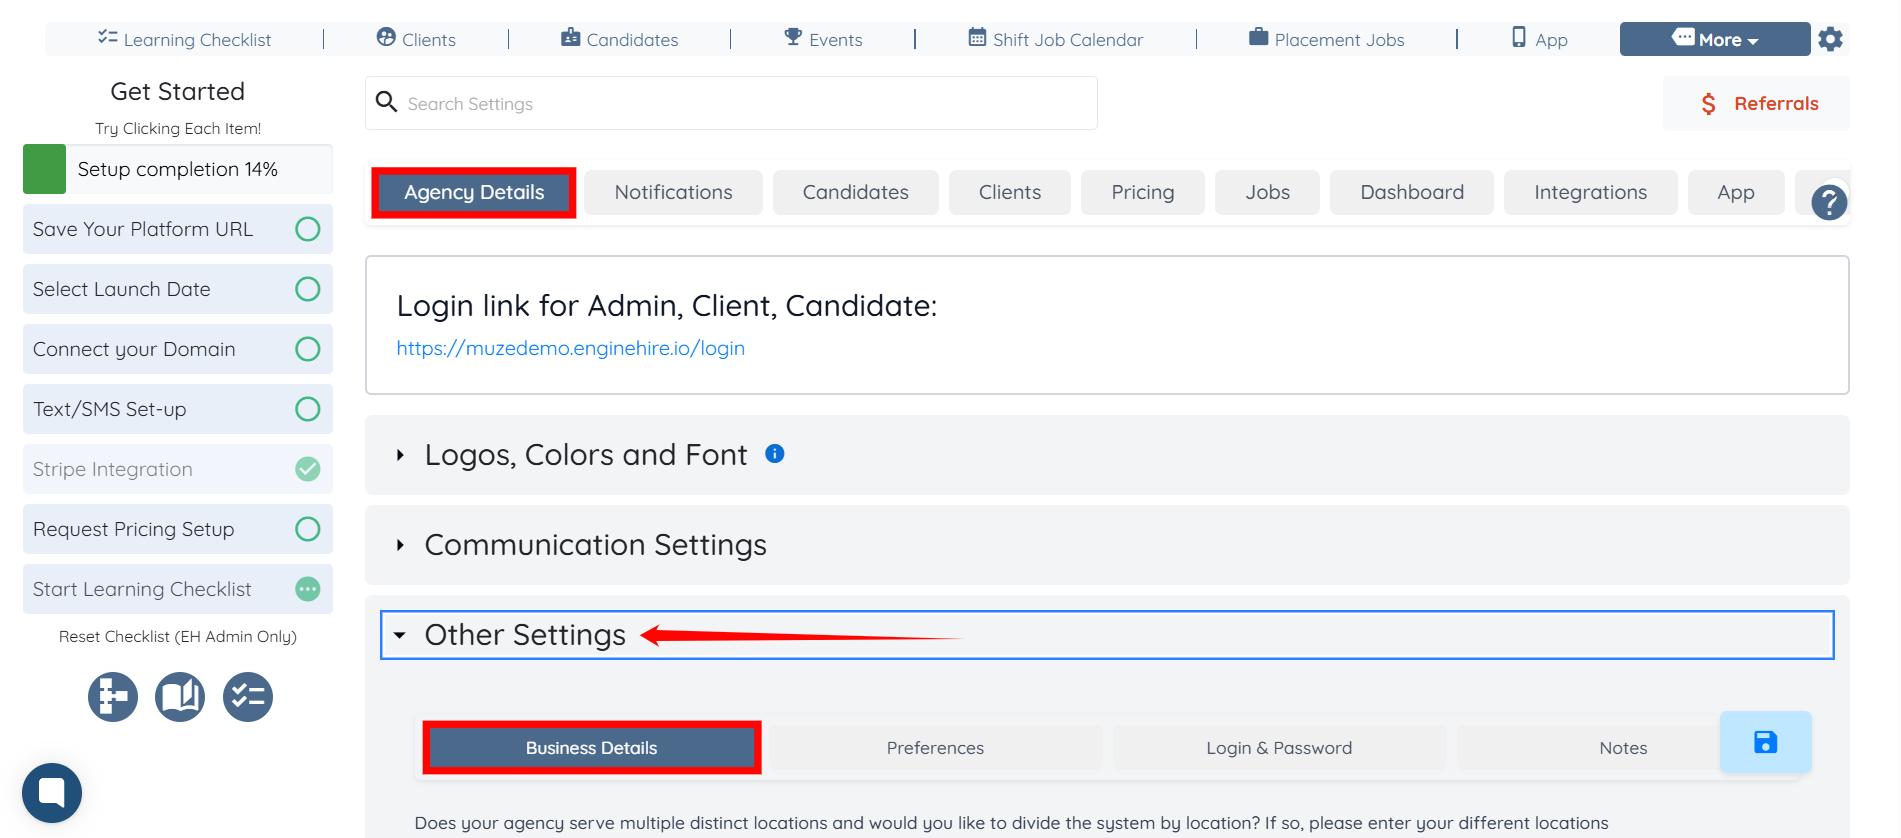This screenshot has width=1901, height=838.
Task: Click the Referrals button
Action: click(x=1757, y=104)
